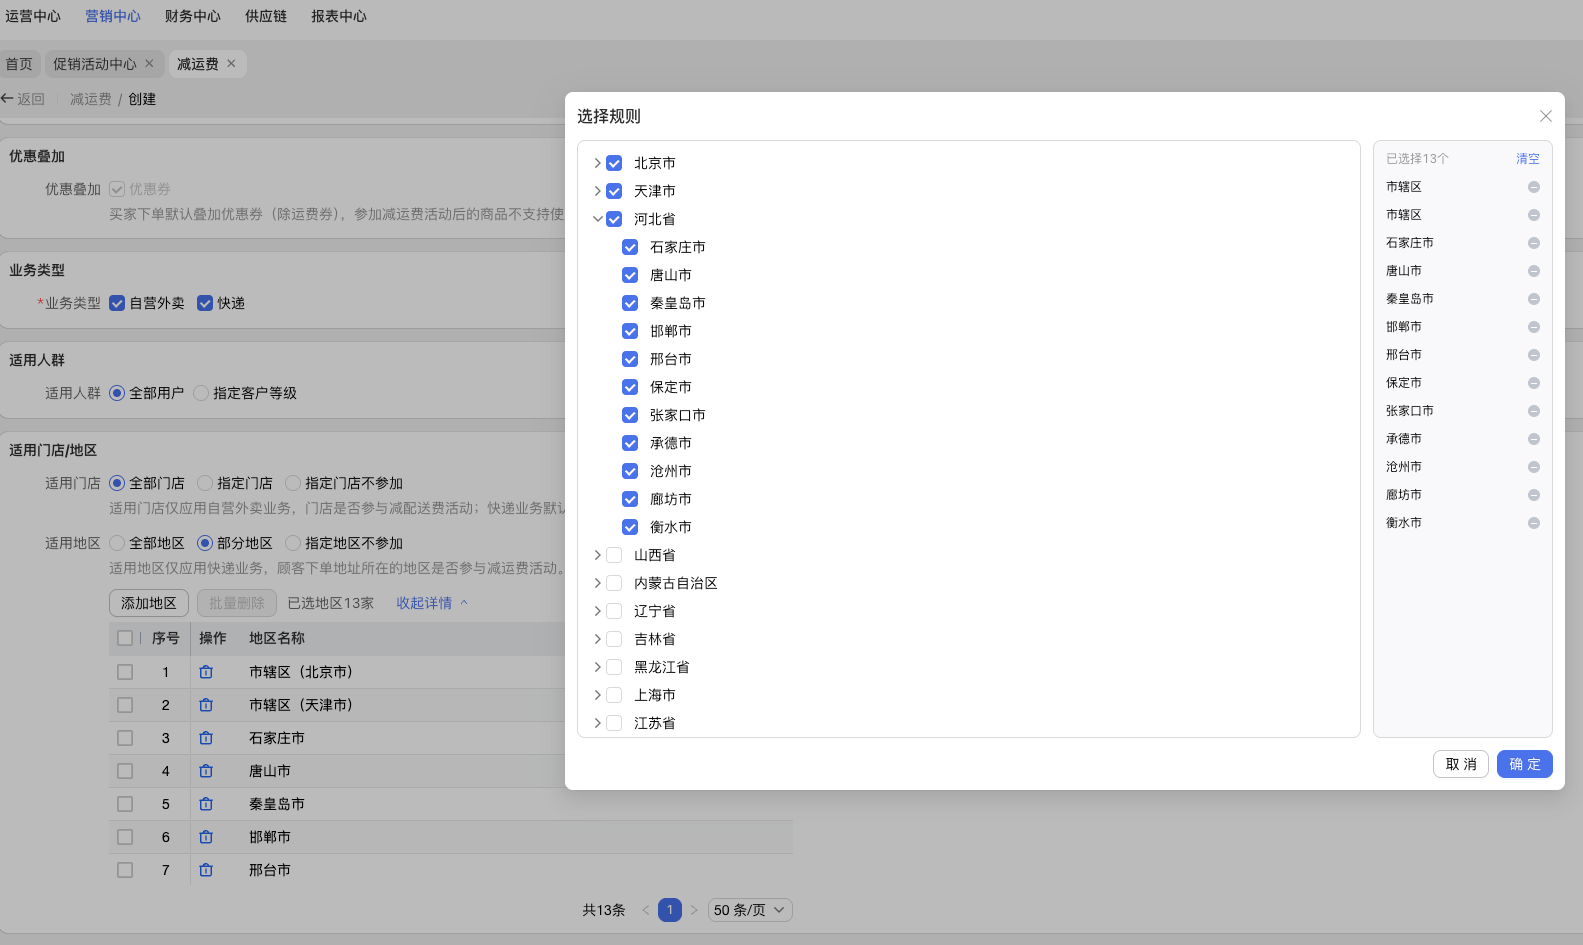
Task: Delete the 石家庄市 row via trash icon
Action: pos(206,738)
